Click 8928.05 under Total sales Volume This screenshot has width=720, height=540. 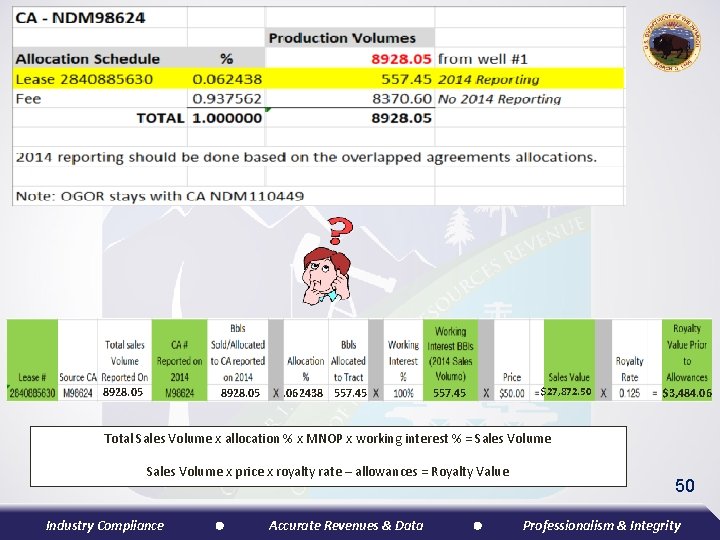tap(123, 392)
